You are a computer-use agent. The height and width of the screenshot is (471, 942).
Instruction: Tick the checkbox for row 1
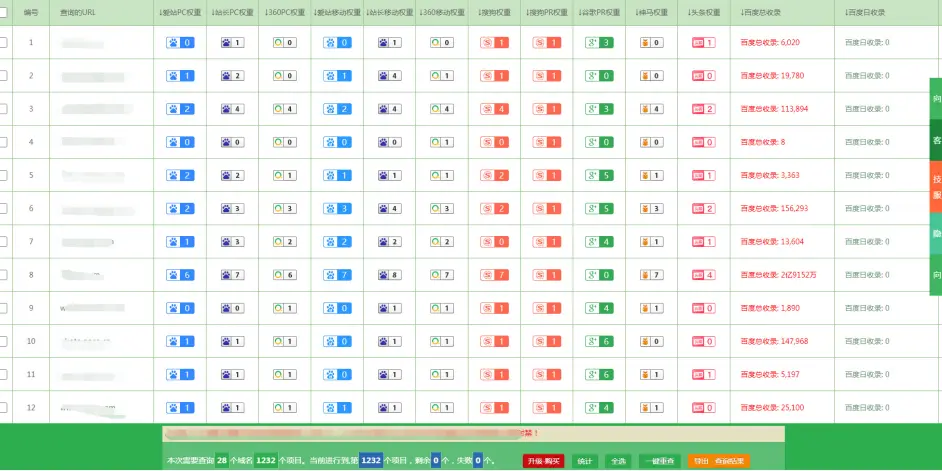point(3,43)
